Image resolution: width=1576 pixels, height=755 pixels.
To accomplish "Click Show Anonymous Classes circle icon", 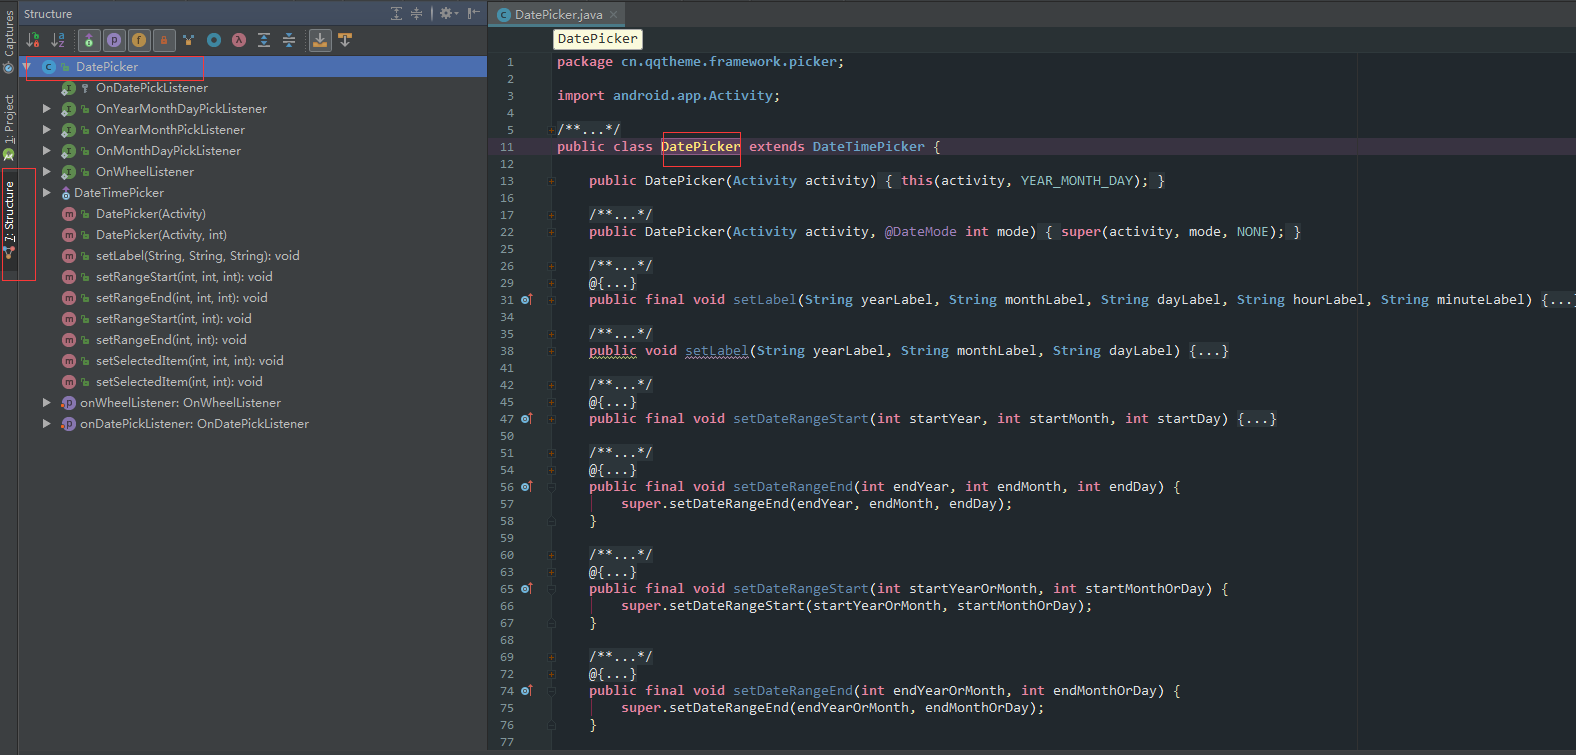I will 214,40.
